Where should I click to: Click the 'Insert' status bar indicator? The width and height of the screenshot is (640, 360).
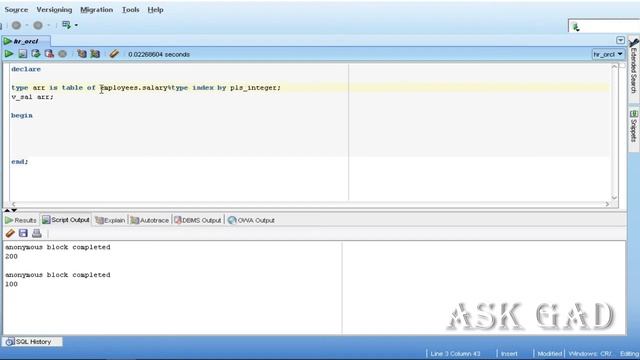coord(509,353)
